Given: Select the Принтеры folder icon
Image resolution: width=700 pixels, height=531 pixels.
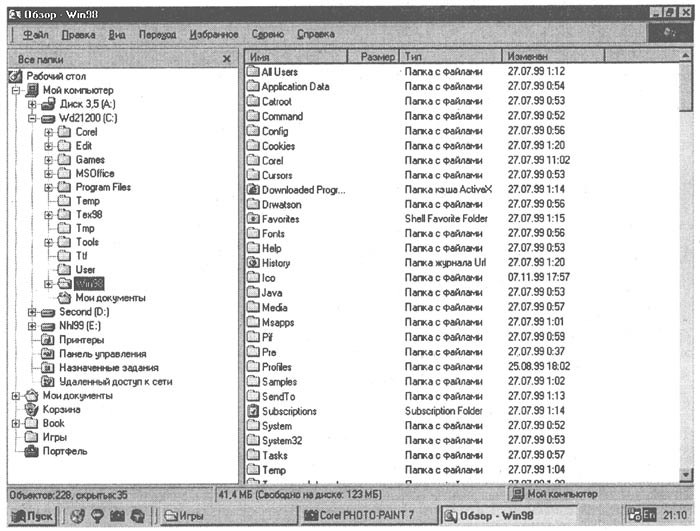Looking at the screenshot, I should tap(48, 340).
